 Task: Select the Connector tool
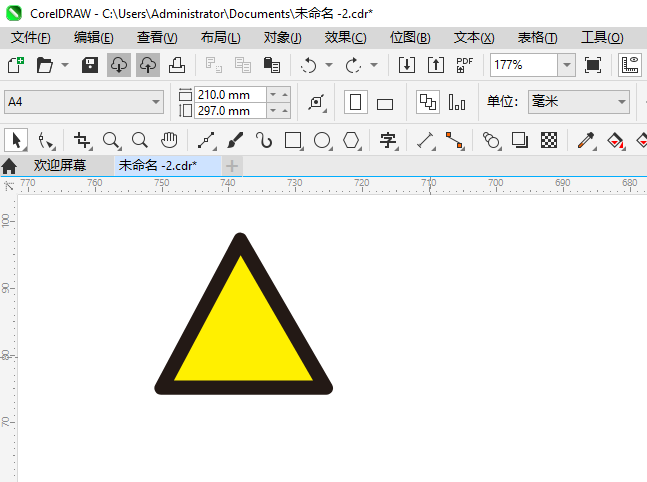(x=454, y=140)
